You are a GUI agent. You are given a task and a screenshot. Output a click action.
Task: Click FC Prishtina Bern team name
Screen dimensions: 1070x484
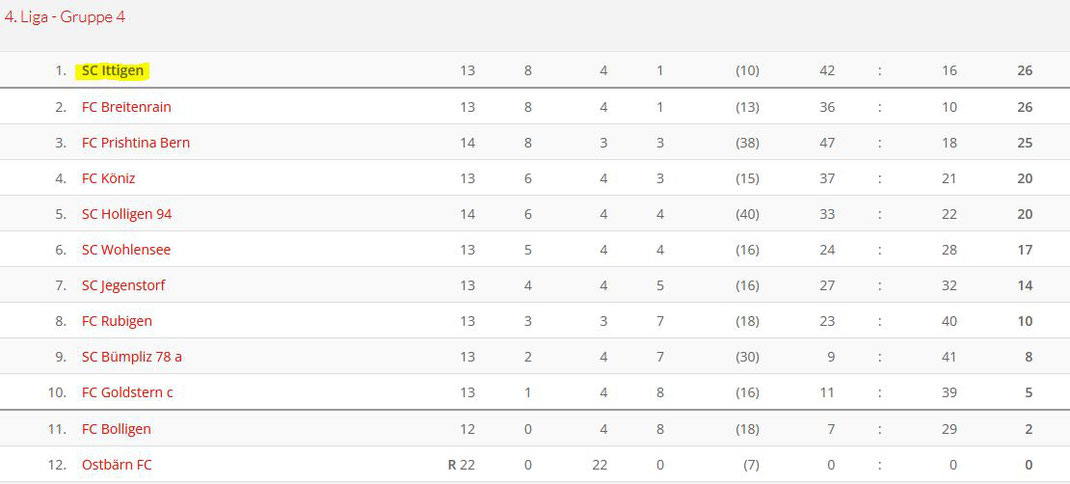pyautogui.click(x=136, y=143)
